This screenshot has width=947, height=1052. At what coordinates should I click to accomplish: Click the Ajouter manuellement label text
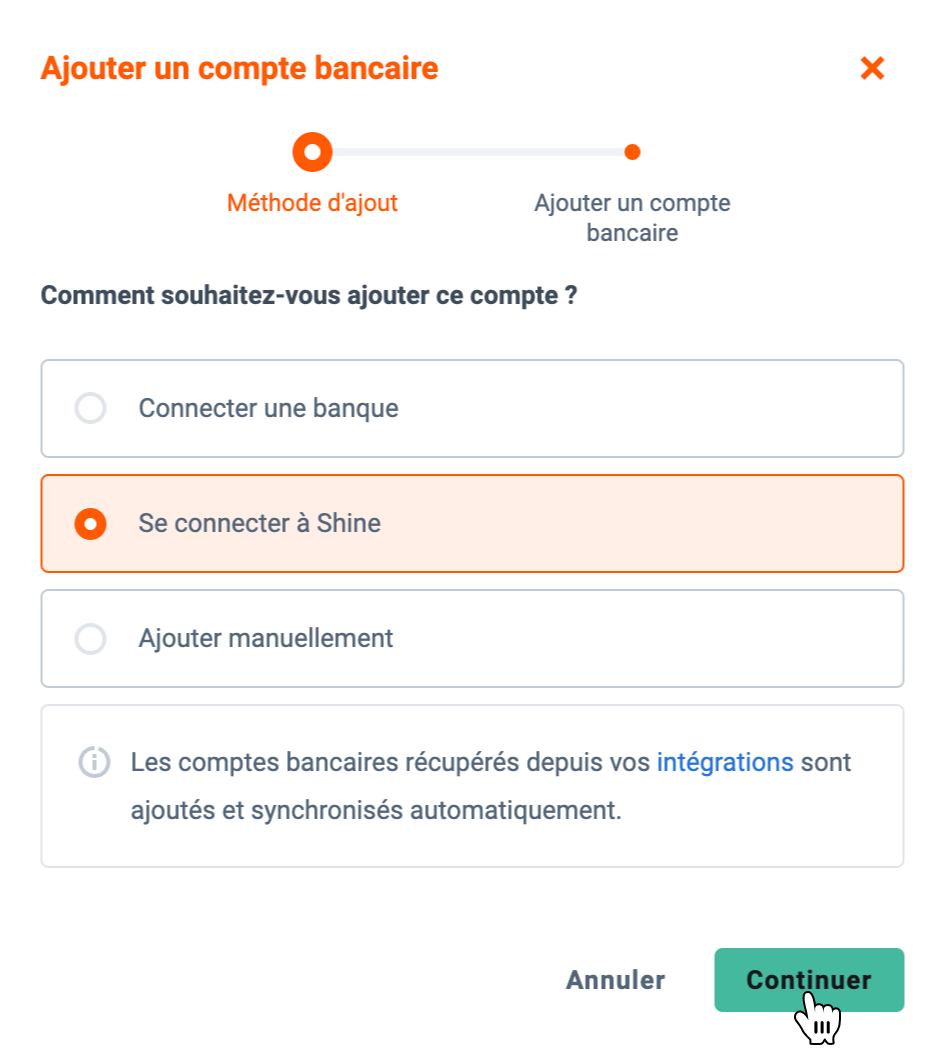(x=266, y=639)
